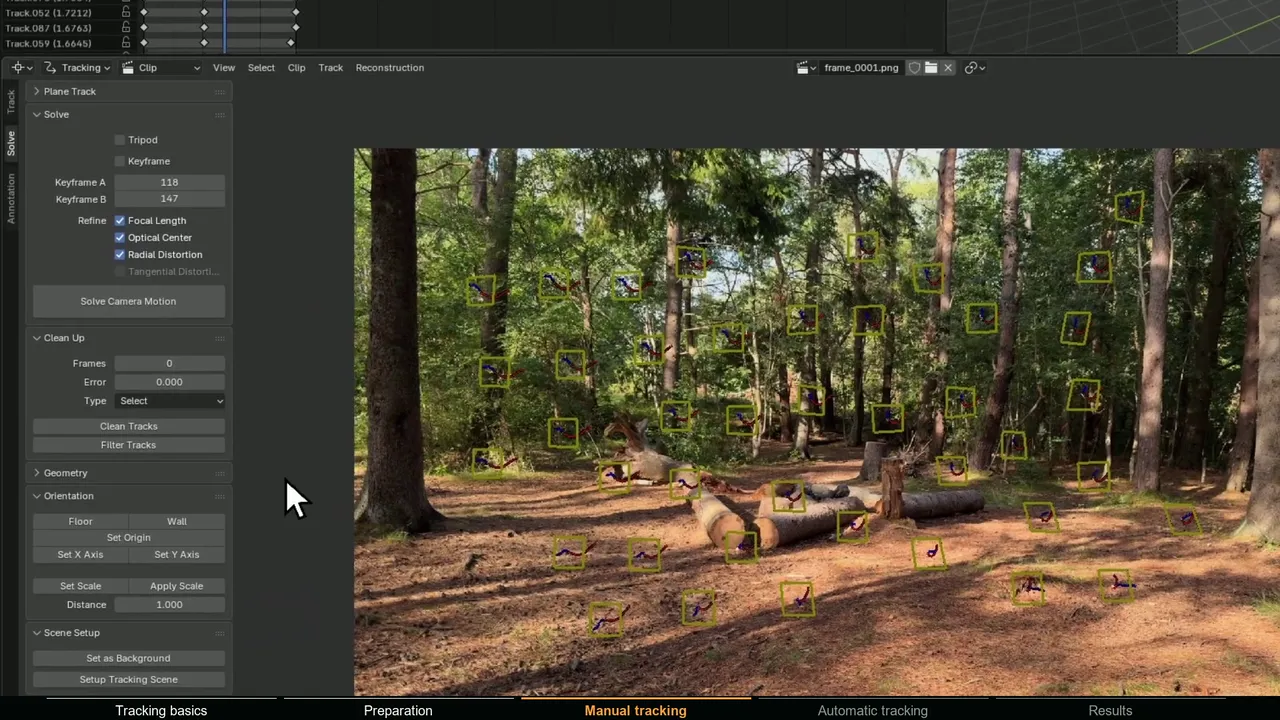1280x720 pixels.
Task: Open the clip browse icon beside frame_0001.png
Action: [x=805, y=68]
